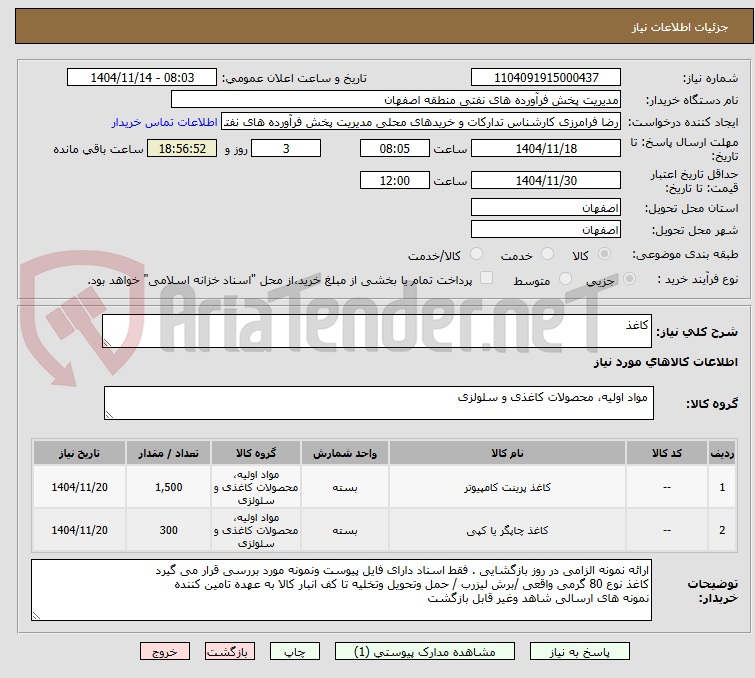The image size is (755, 678).
Task: Click row number 1 cell
Action: (722, 487)
